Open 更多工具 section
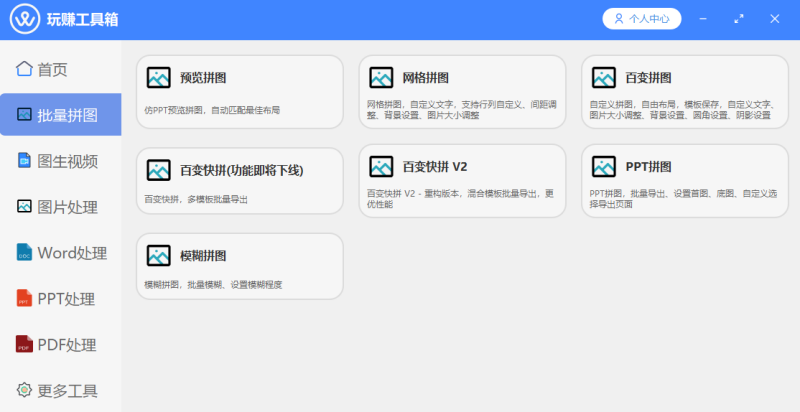Screen dimensions: 800x412 tap(61, 390)
